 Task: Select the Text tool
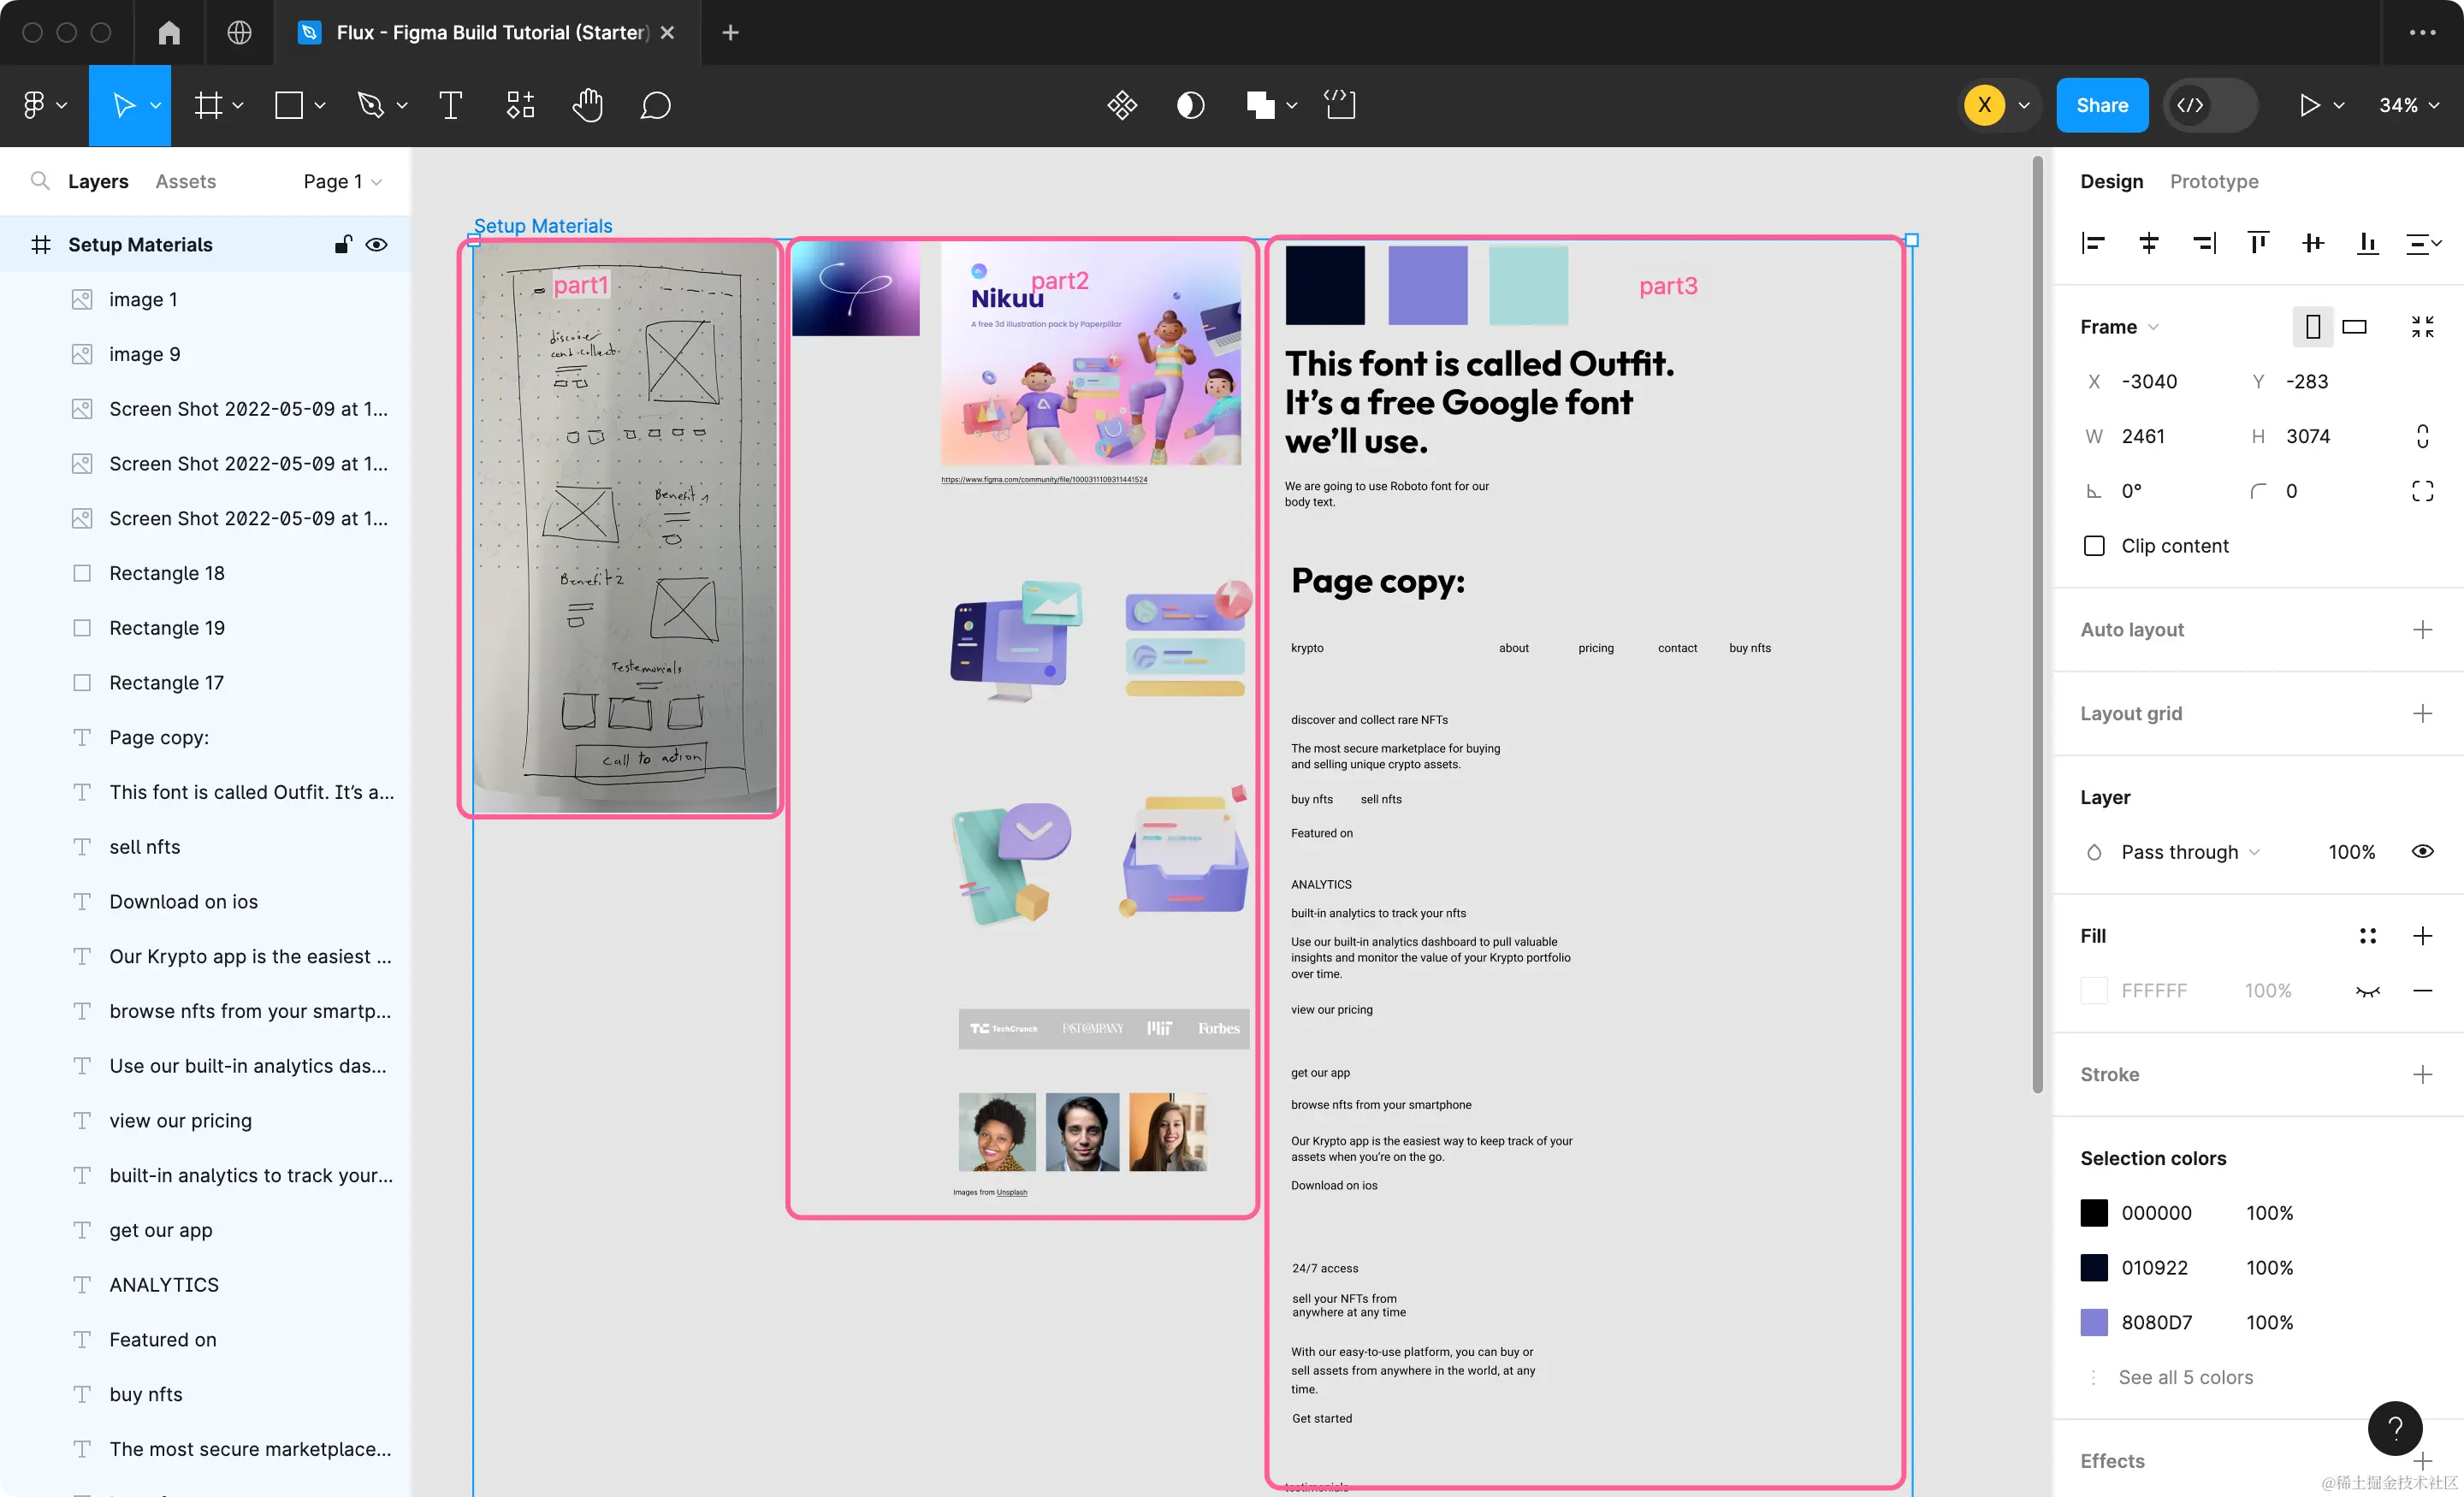click(450, 106)
